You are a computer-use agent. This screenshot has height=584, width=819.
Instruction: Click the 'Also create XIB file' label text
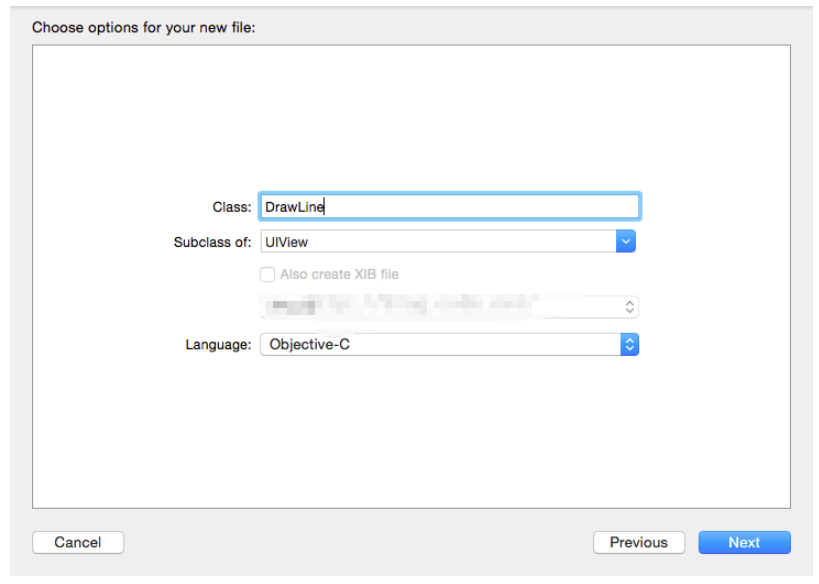[x=339, y=274]
